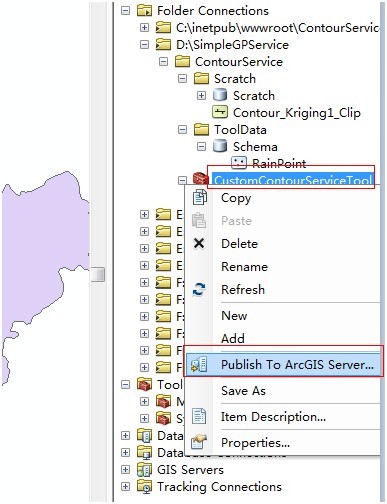
Task: Click the Tracking Connections icon
Action: pyautogui.click(x=144, y=486)
